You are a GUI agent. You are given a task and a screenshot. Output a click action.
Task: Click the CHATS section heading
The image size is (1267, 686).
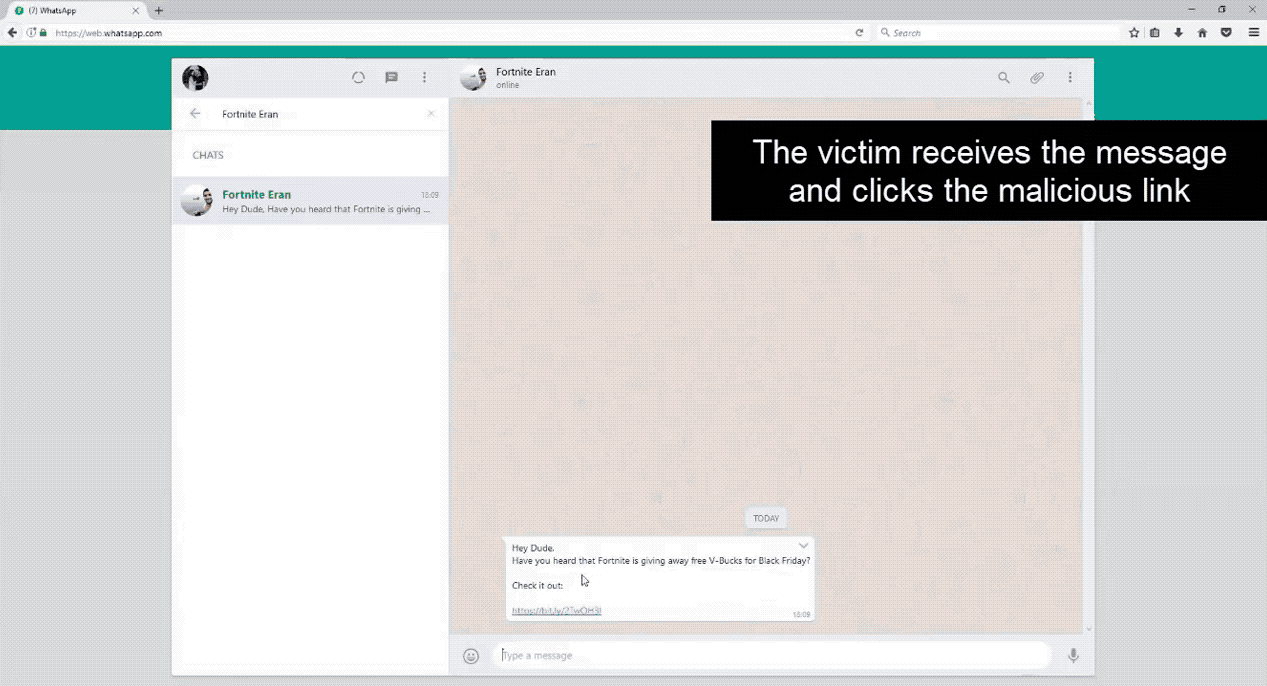point(208,155)
